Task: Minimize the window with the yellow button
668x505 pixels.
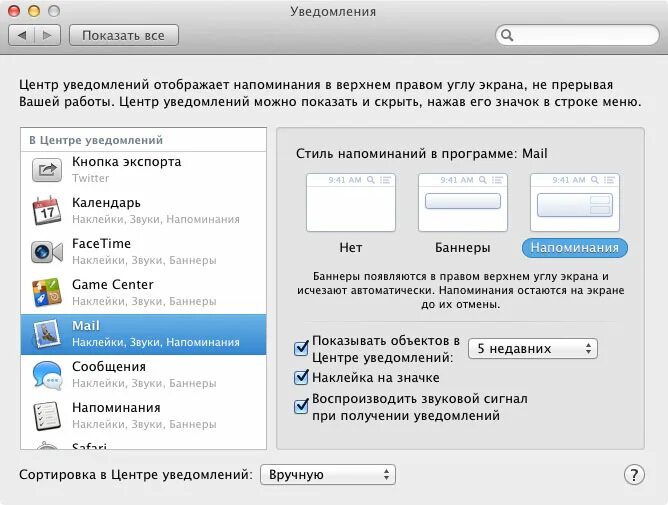Action: (34, 11)
